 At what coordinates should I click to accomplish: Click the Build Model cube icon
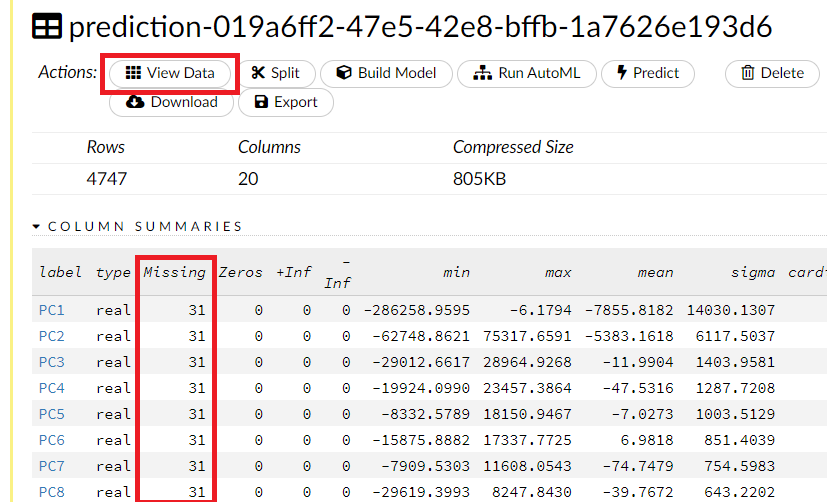(x=344, y=73)
